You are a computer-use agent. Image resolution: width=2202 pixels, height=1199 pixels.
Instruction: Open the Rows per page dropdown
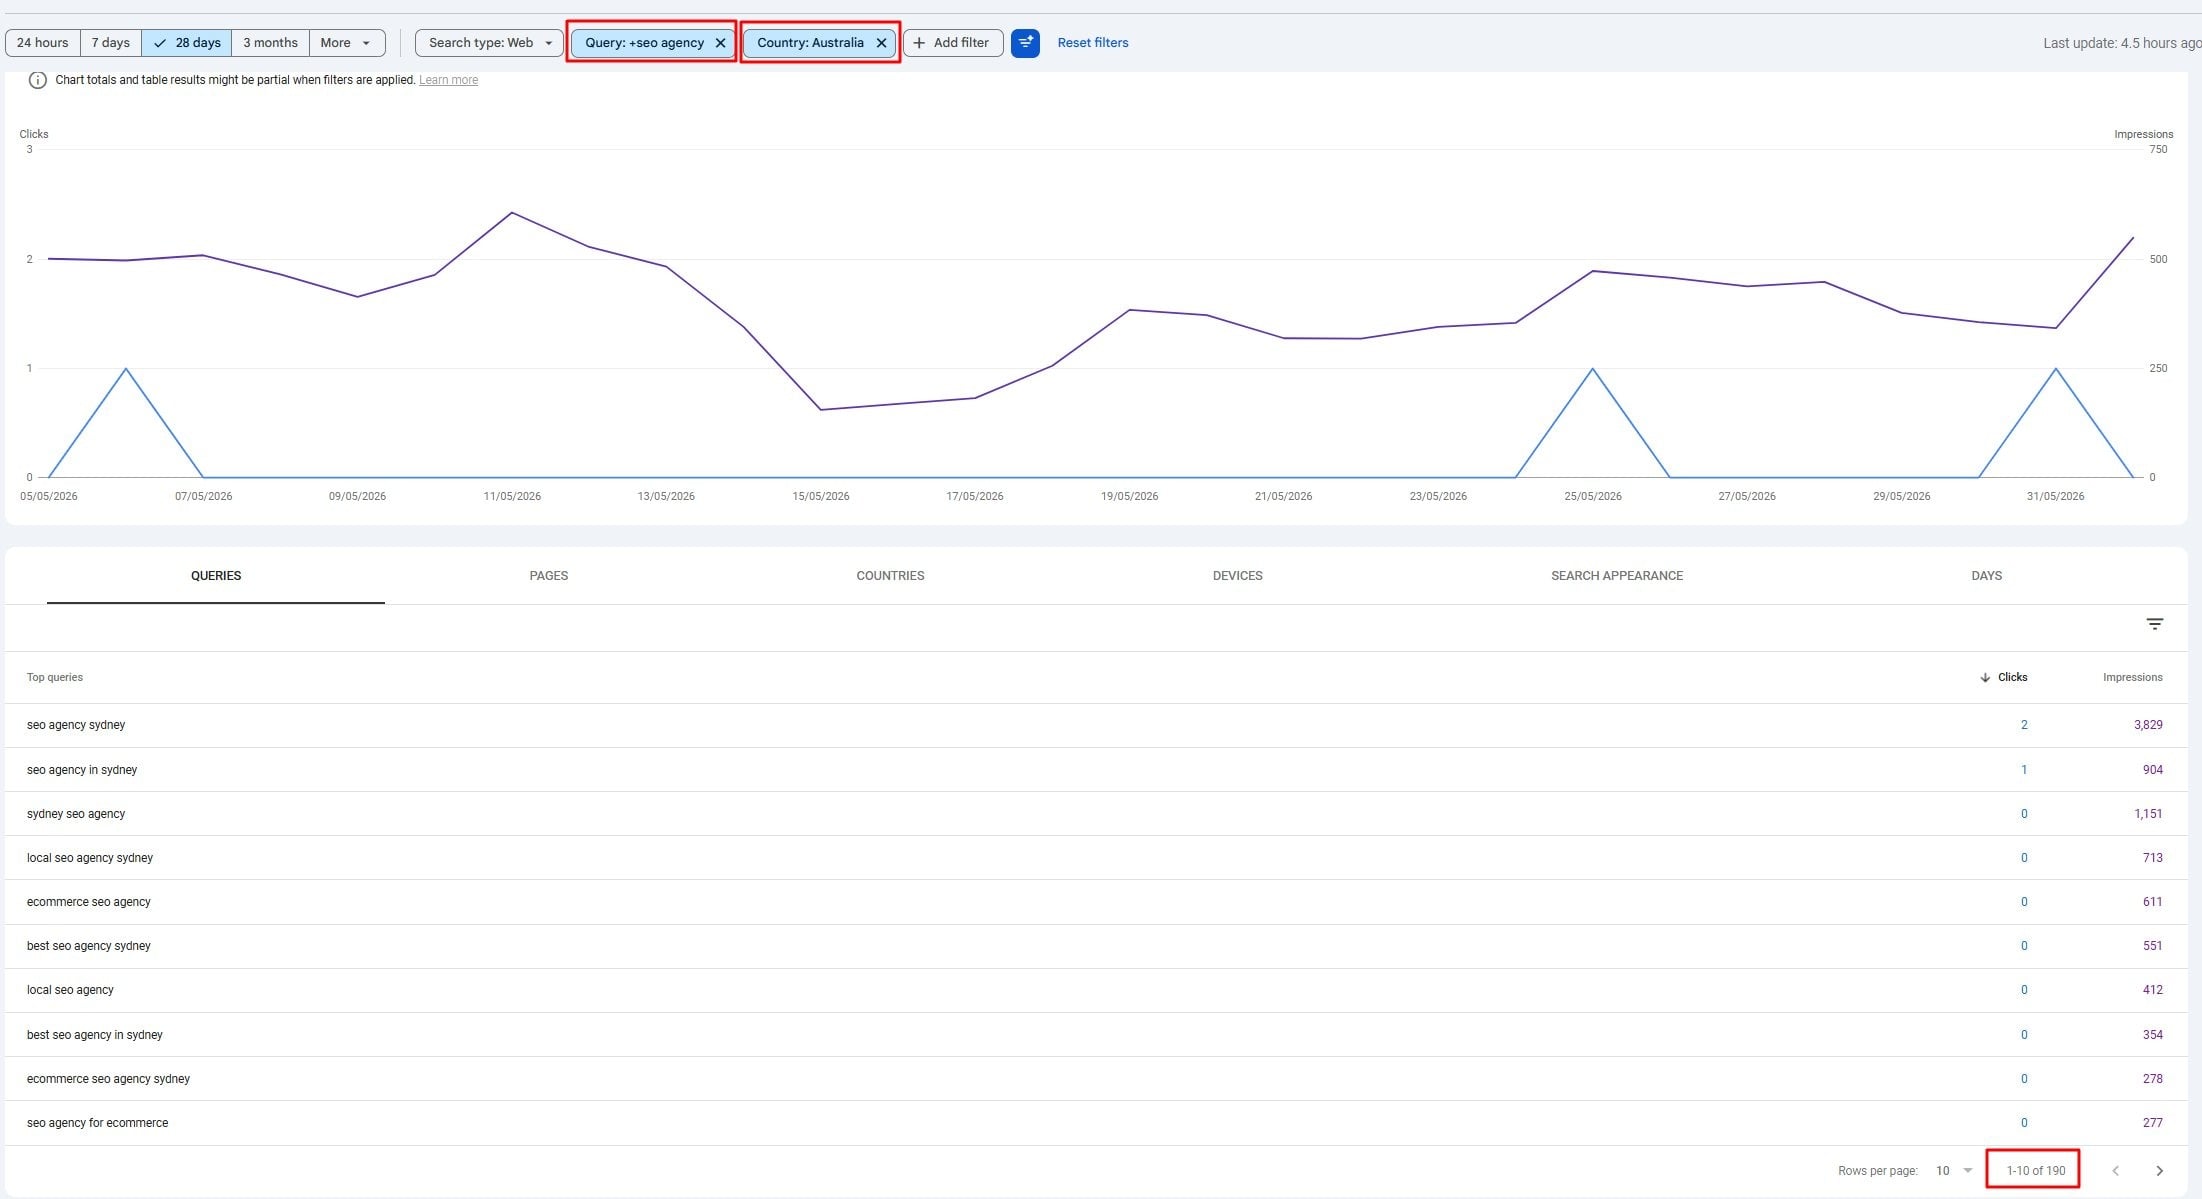[1954, 1170]
